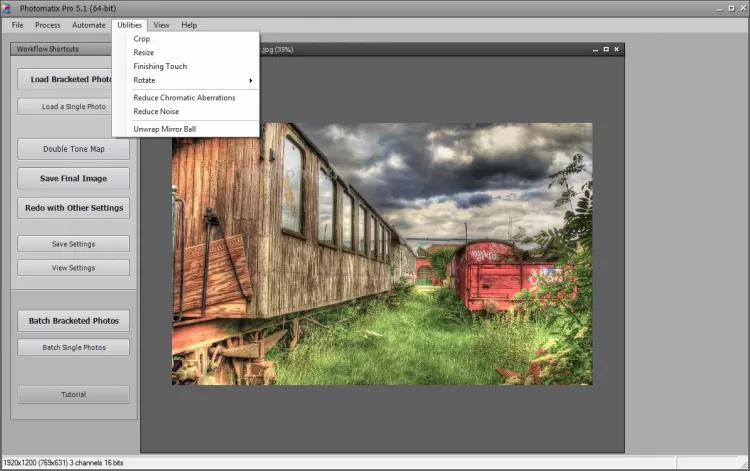The height and width of the screenshot is (471, 750).
Task: Minimize the image preview window
Action: coord(595,48)
